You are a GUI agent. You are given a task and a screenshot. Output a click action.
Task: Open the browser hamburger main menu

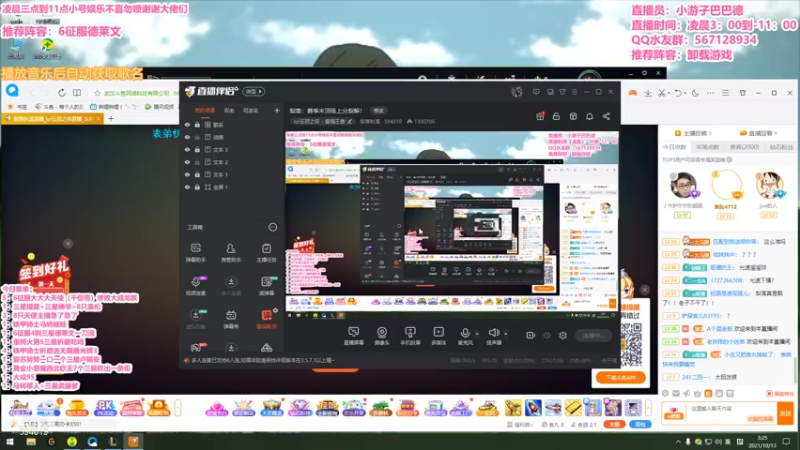(725, 93)
